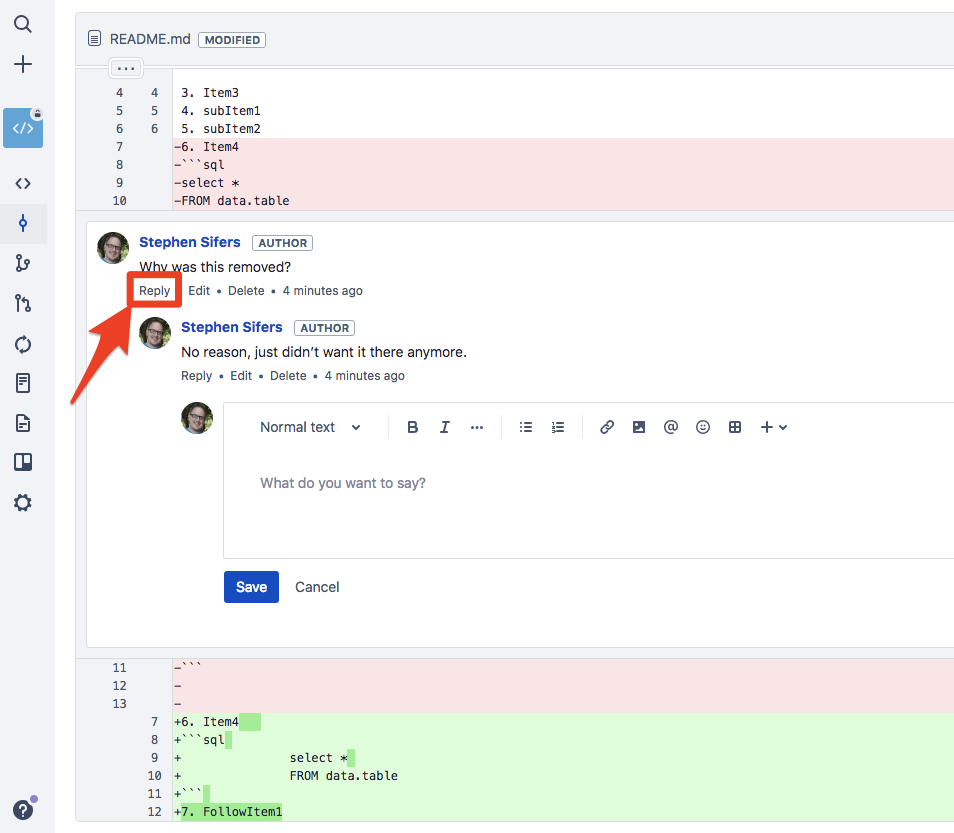Open the emoji picker in editor

pos(703,427)
